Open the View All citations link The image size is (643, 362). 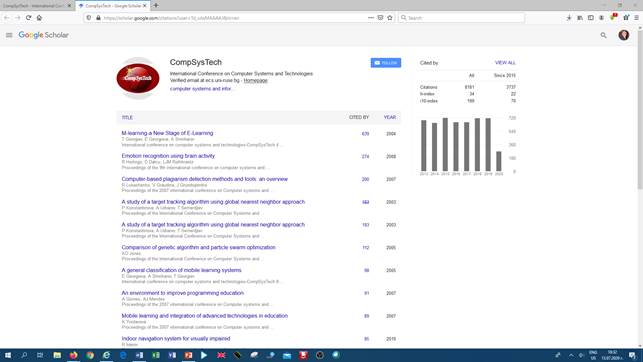click(x=505, y=63)
